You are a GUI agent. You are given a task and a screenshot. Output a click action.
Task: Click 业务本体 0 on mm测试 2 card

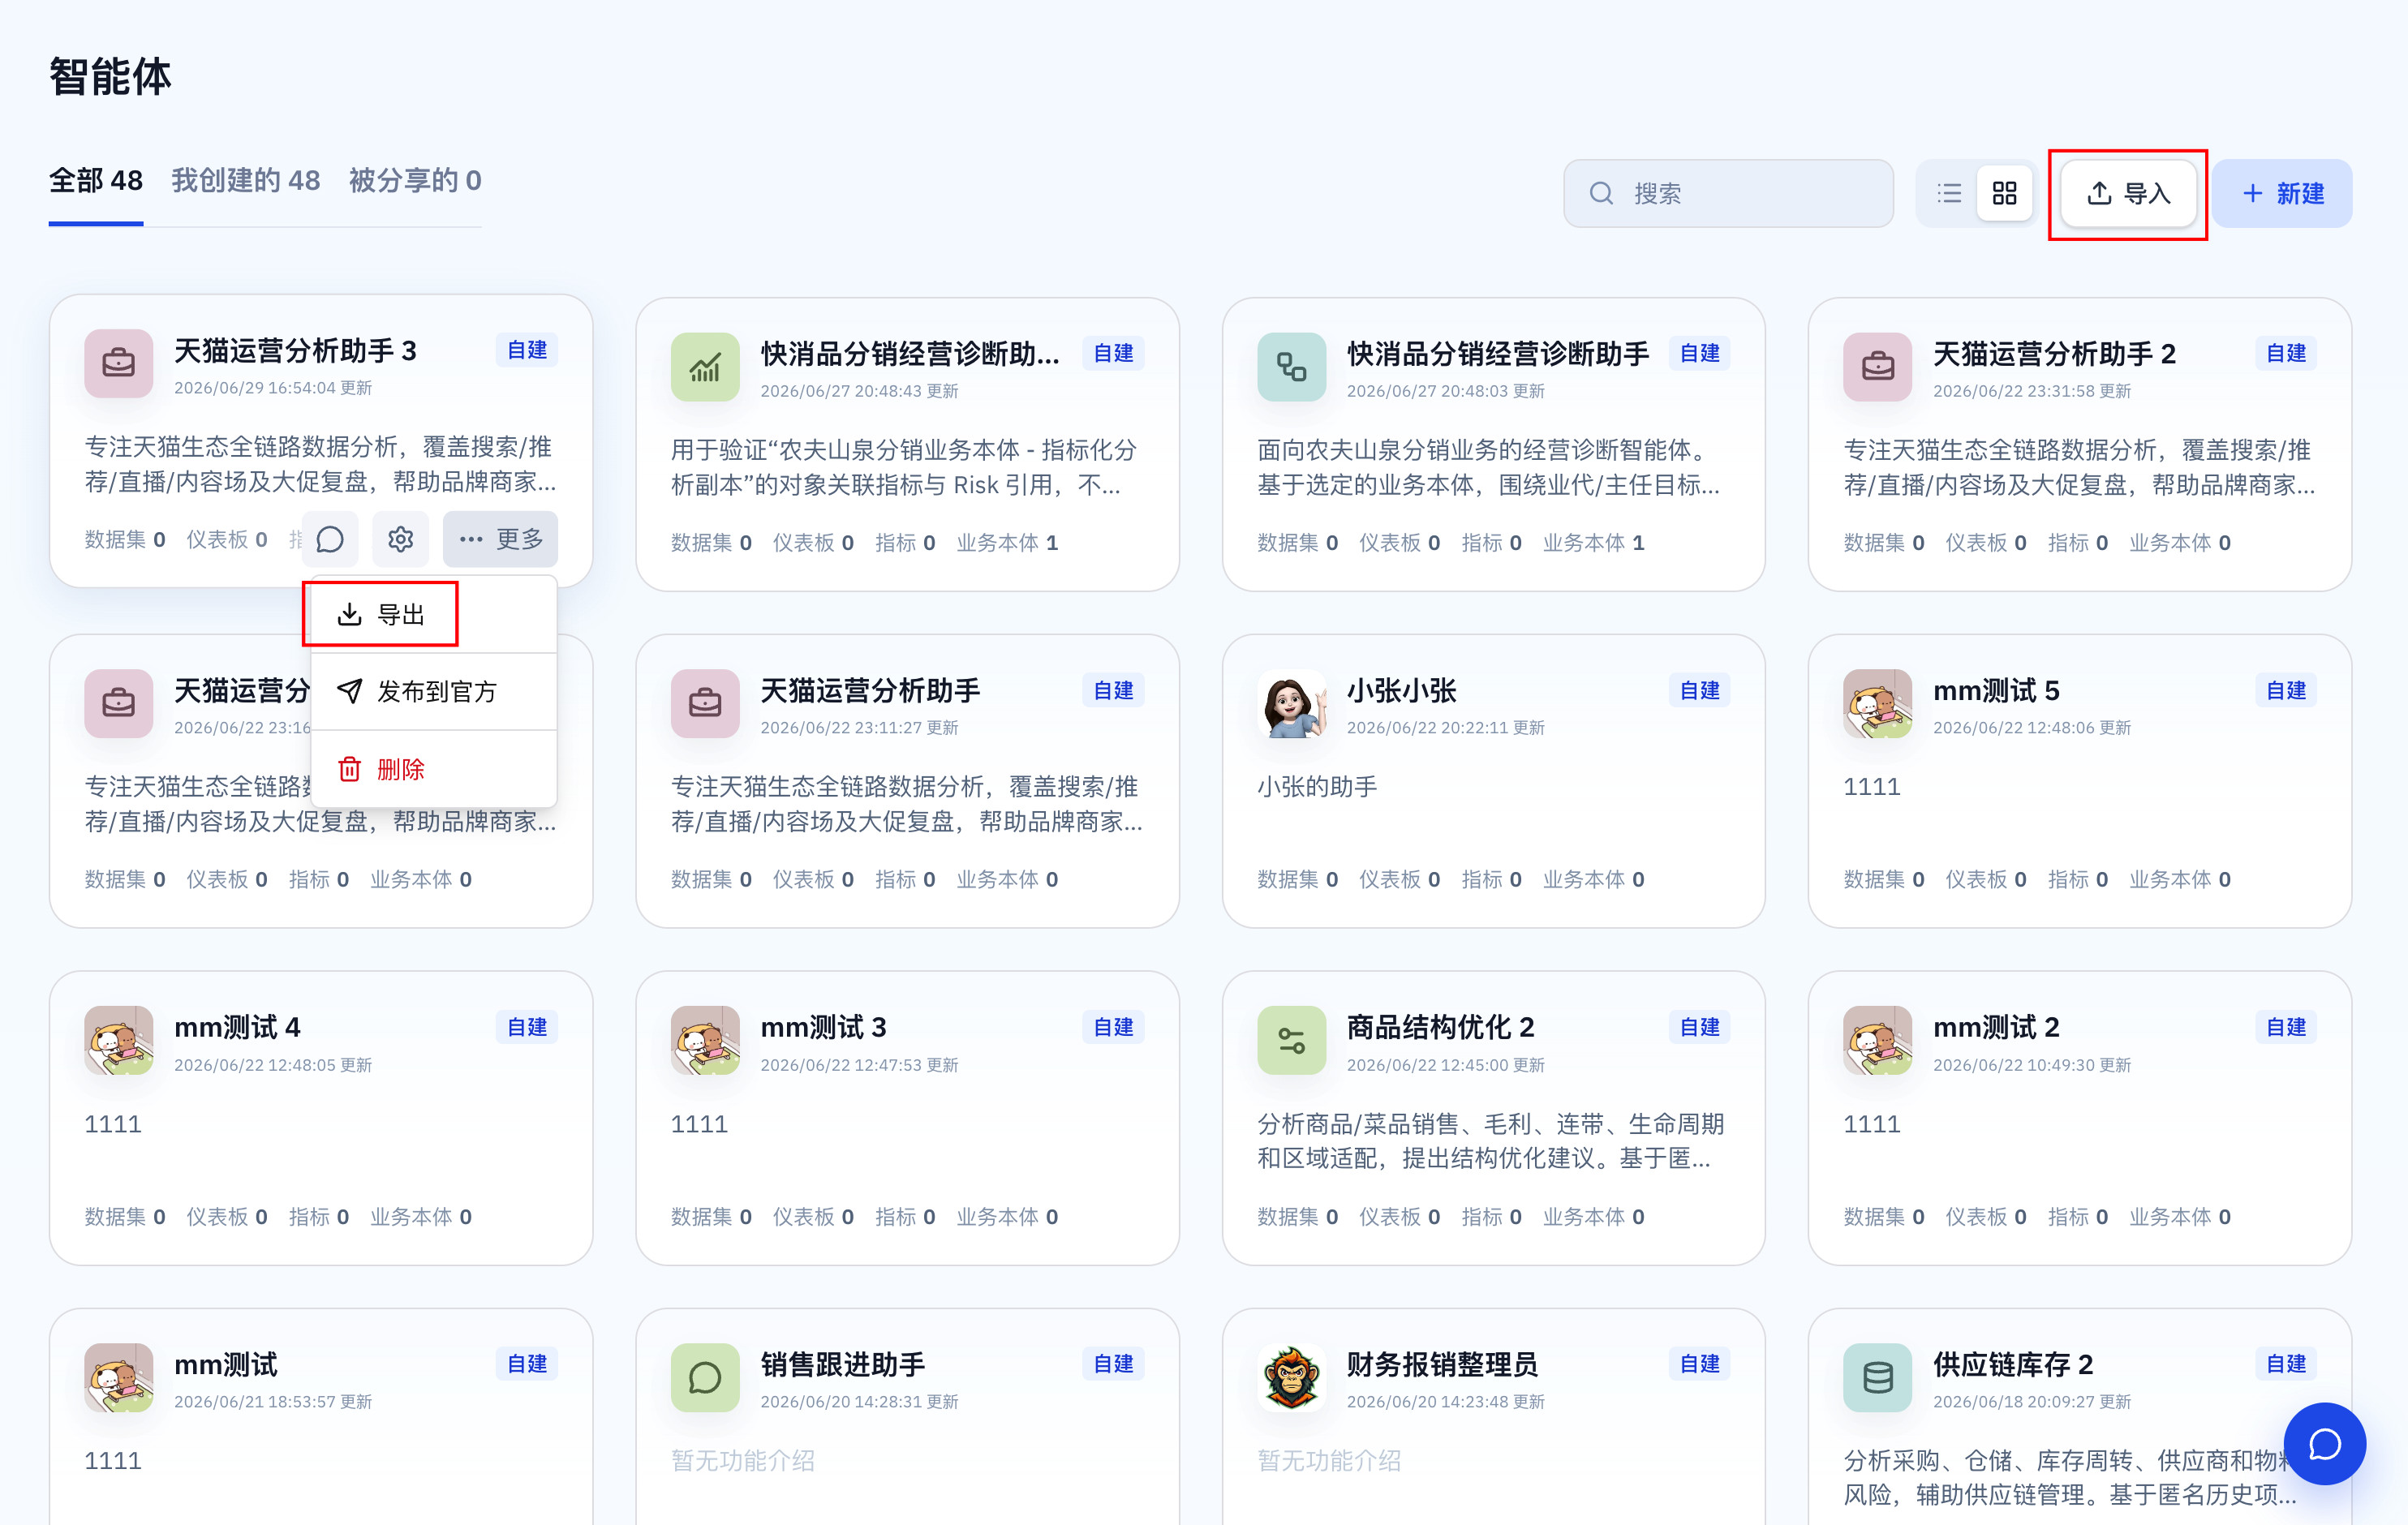(x=2180, y=1217)
